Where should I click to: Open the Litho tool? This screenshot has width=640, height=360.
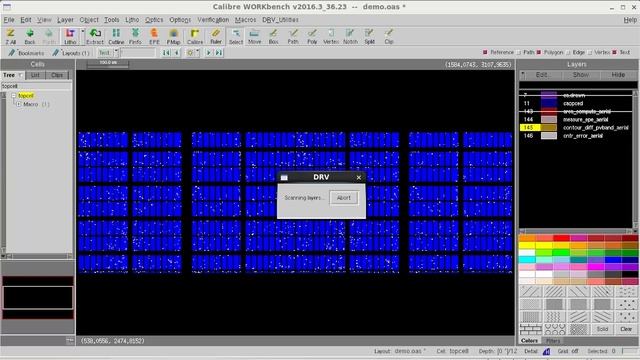[x=70, y=36]
